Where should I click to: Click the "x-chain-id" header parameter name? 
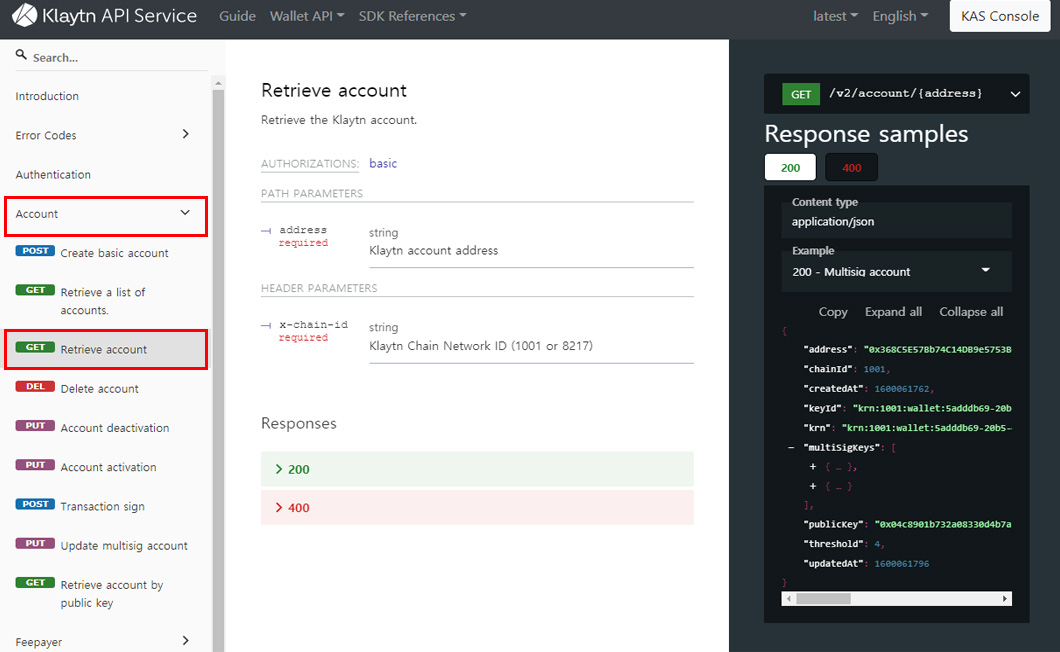coord(314,325)
